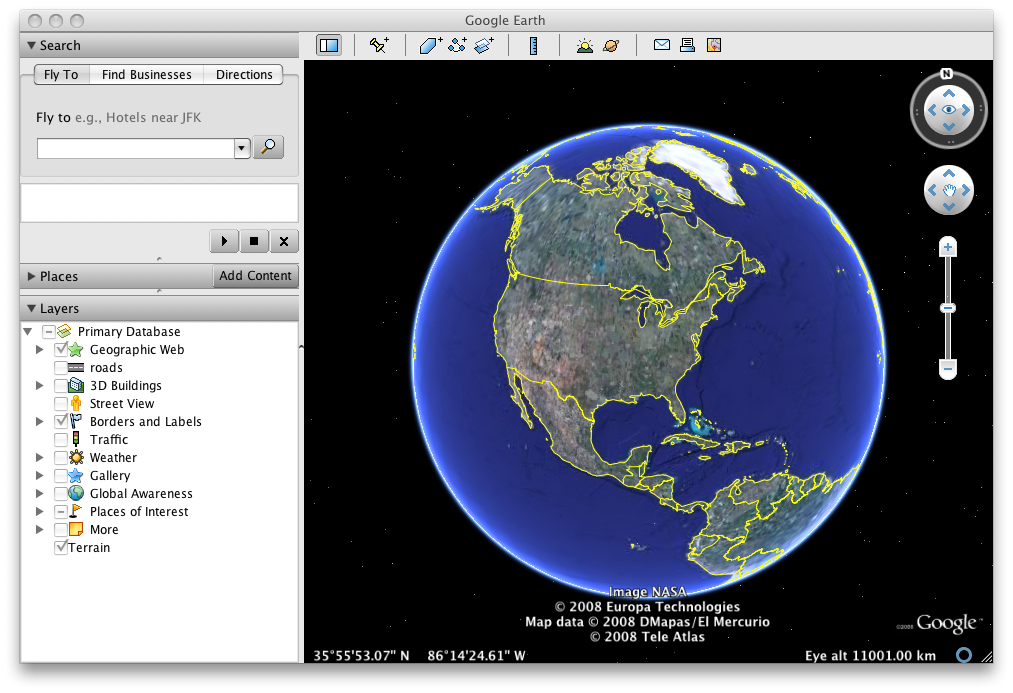This screenshot has width=1013, height=693.
Task: Expand the Gallery layer tree
Action: tap(39, 475)
